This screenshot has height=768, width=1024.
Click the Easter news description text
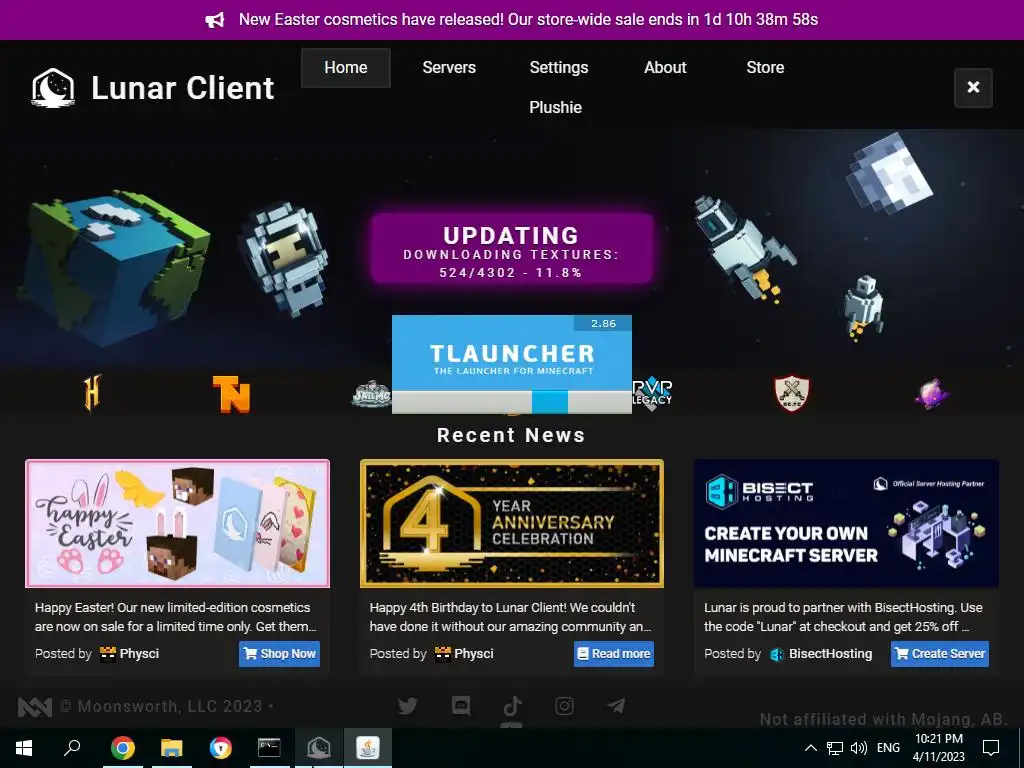pos(176,617)
